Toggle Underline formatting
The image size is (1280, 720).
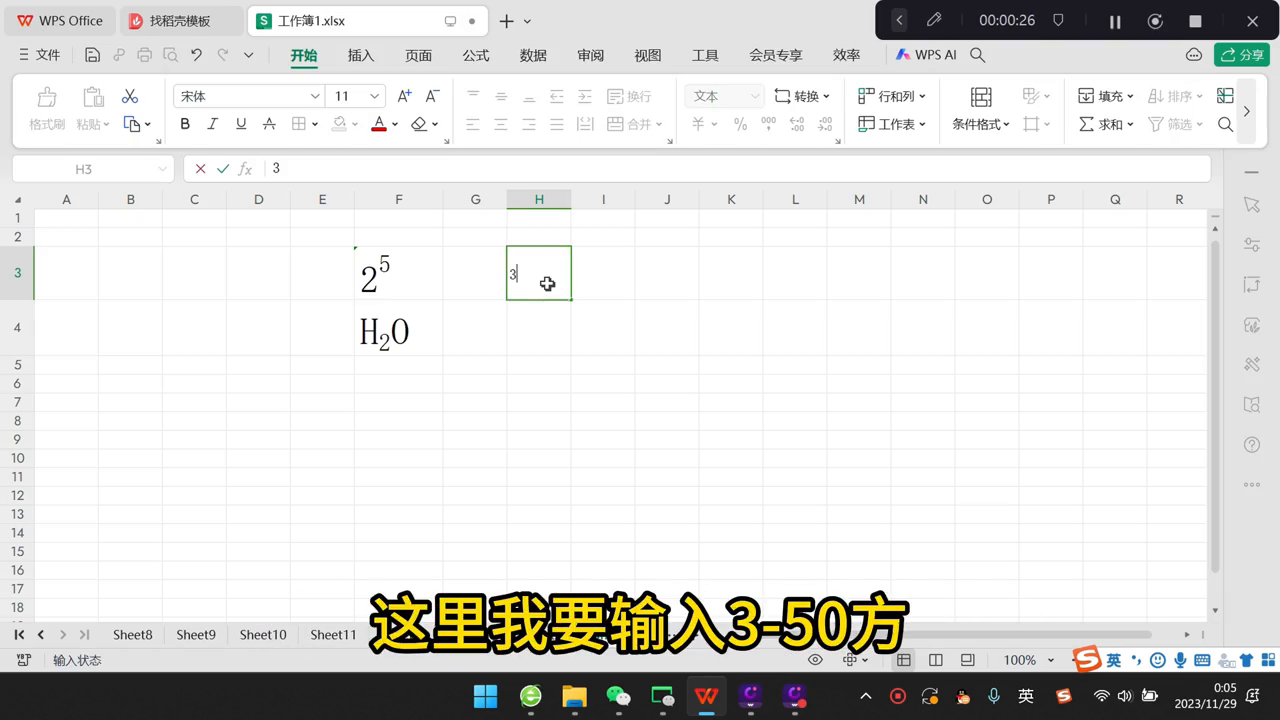click(241, 124)
